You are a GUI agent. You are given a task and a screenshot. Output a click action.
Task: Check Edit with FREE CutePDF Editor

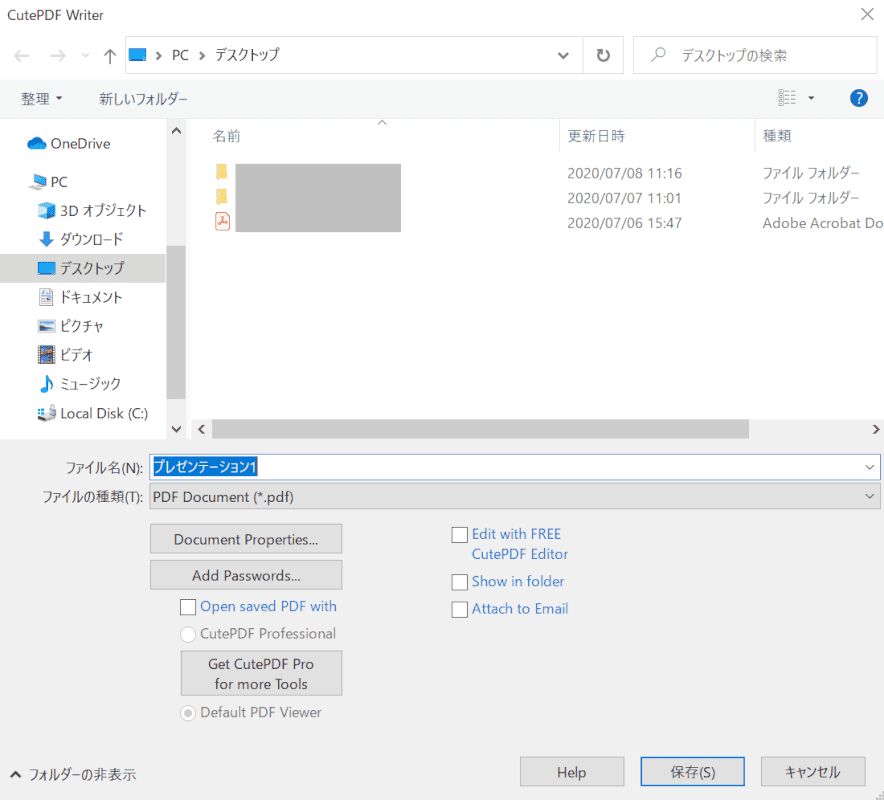coord(459,534)
